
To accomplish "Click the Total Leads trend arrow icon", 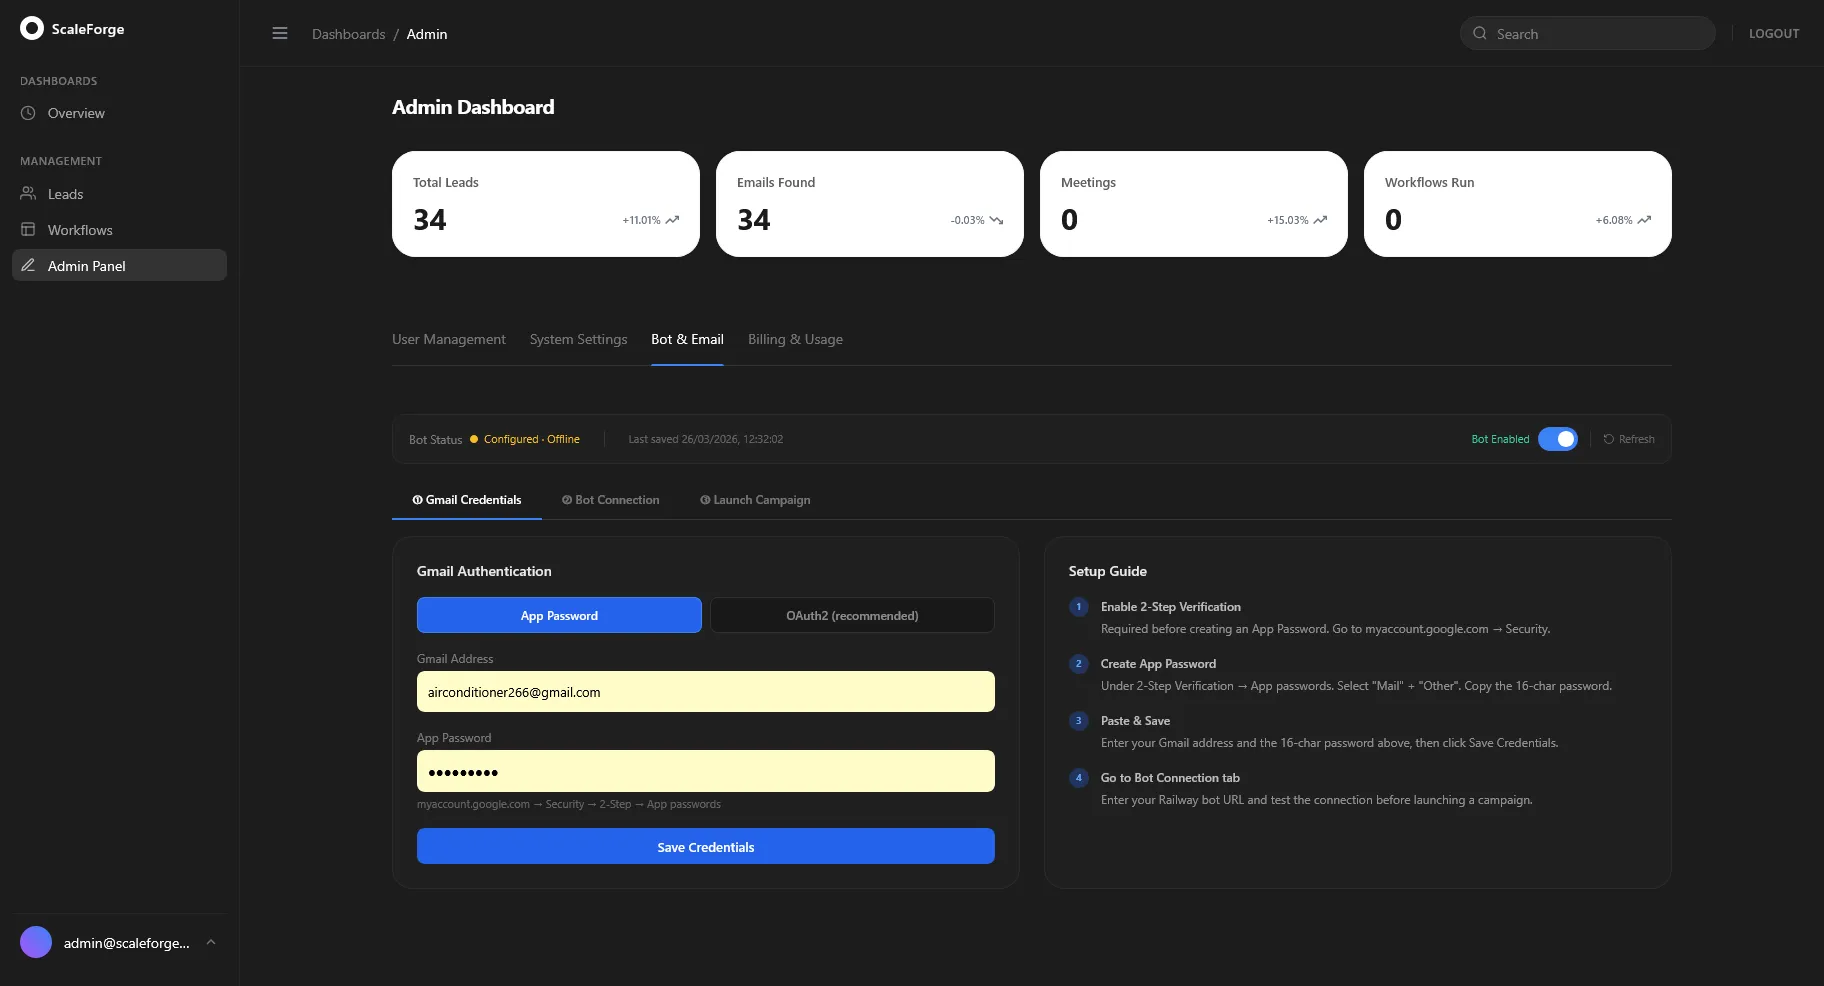I will pyautogui.click(x=672, y=220).
